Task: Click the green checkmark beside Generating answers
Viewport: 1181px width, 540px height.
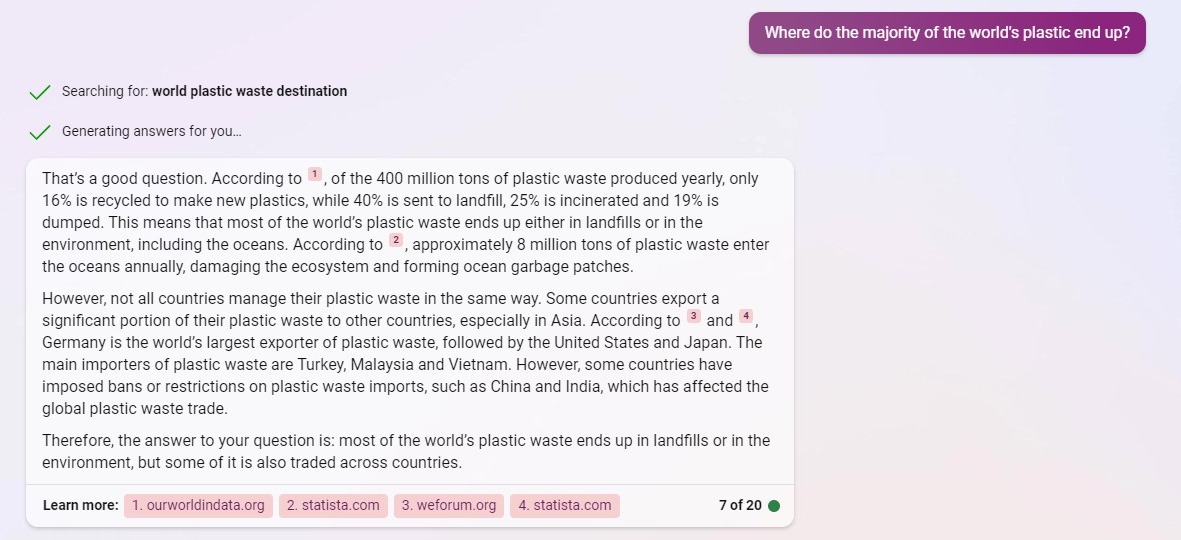Action: point(39,132)
